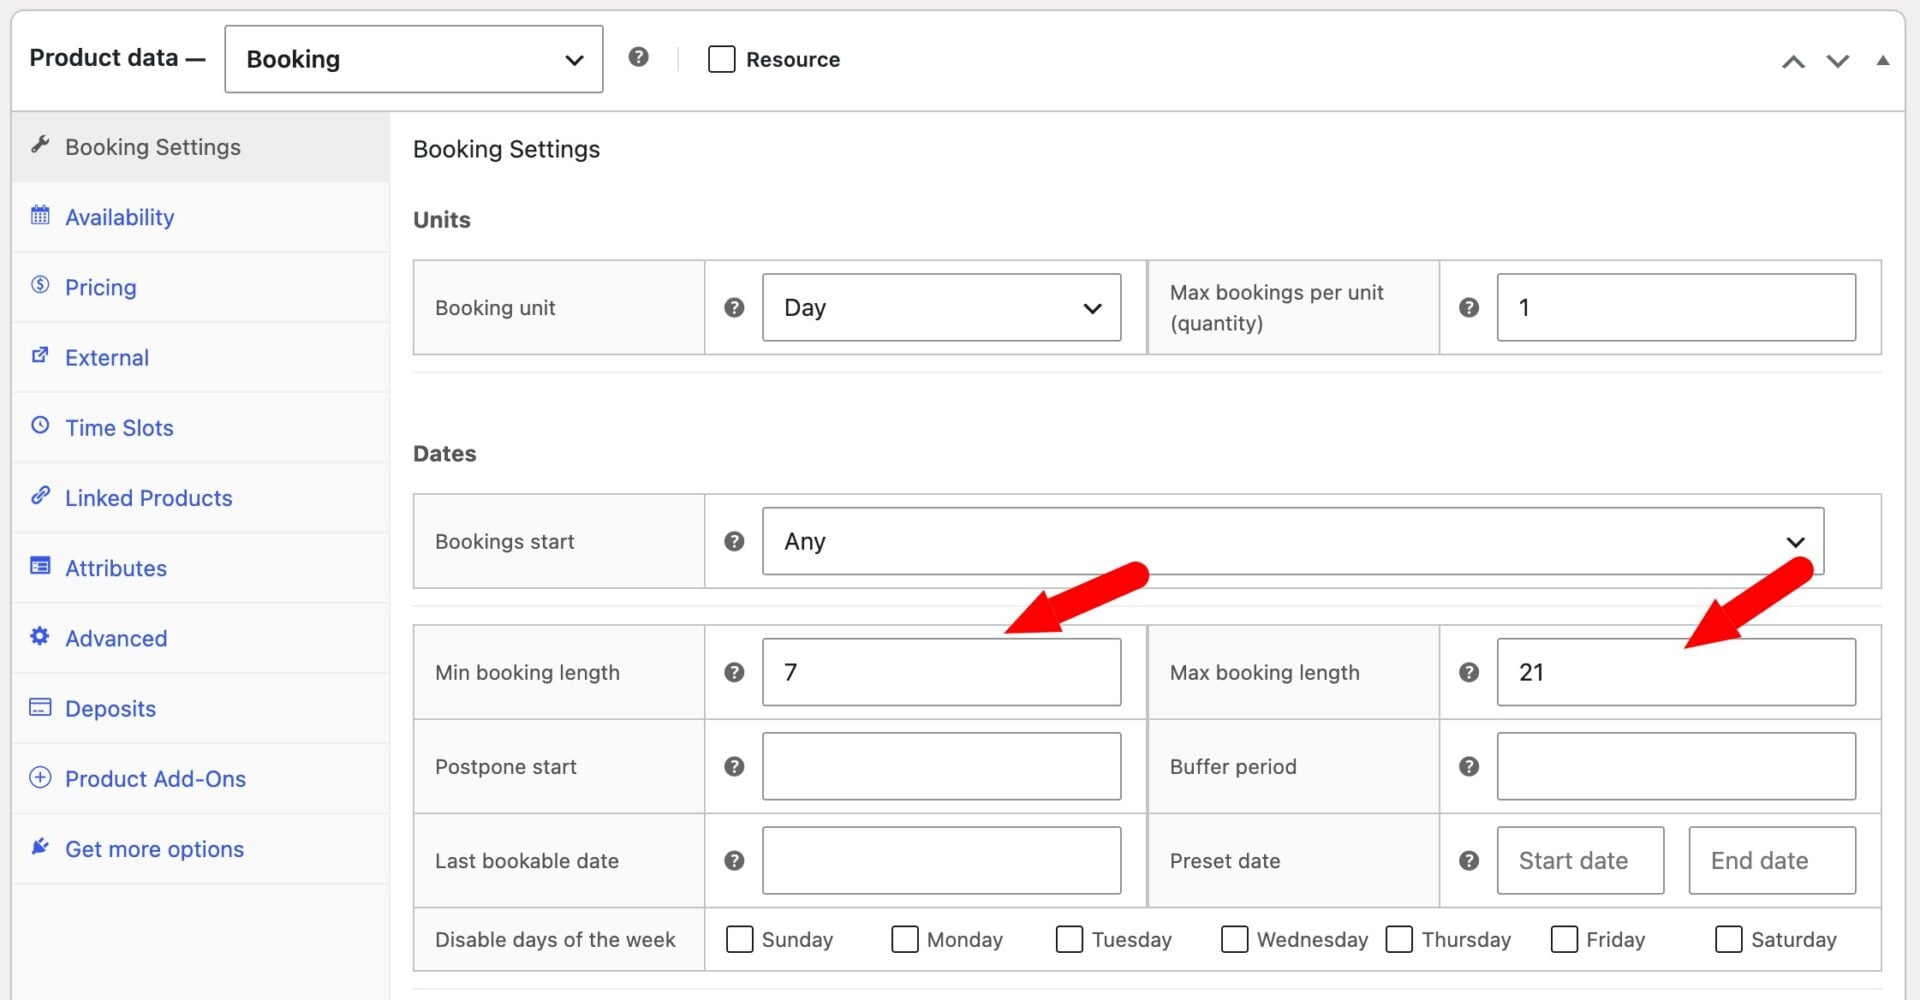
Task: Click the help icon for Buffer period
Action: 1469,766
